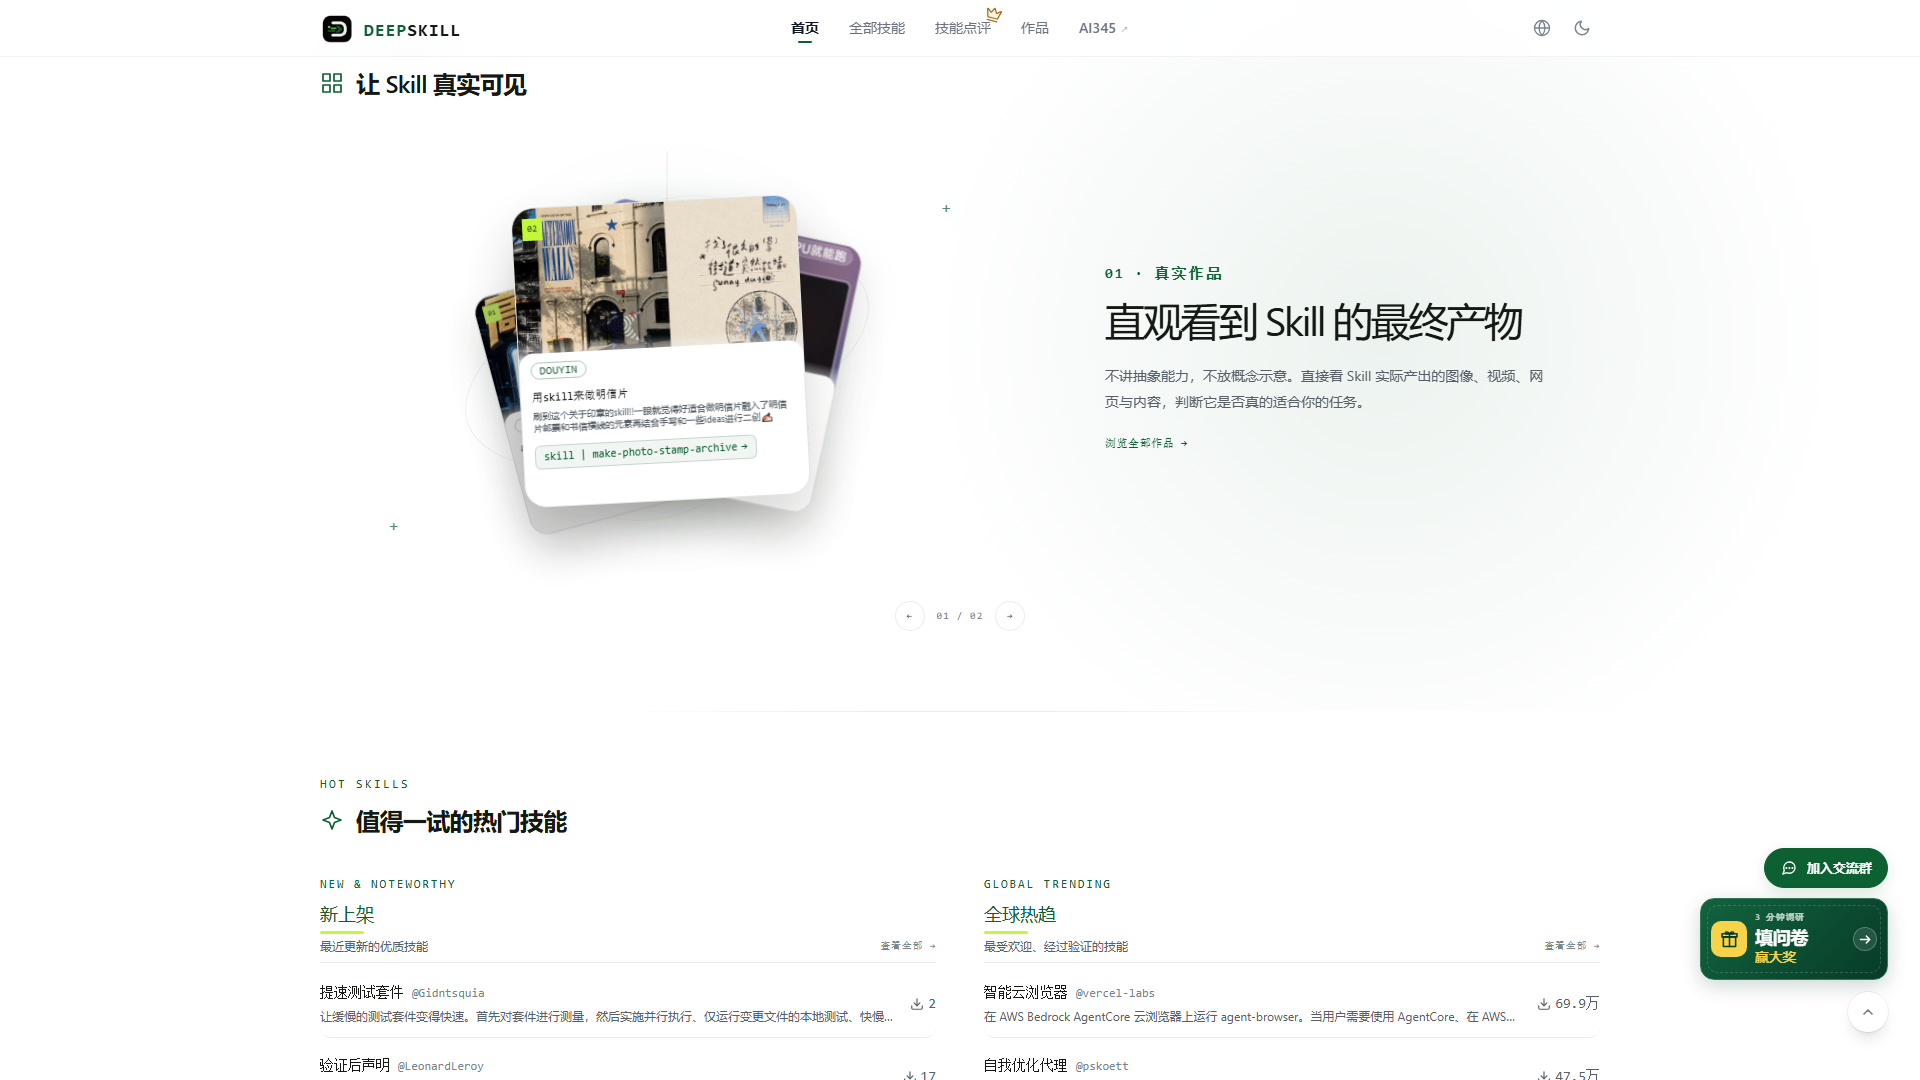
Task: Click sparkle icon beside 值得一试的热门技能
Action: (x=332, y=821)
